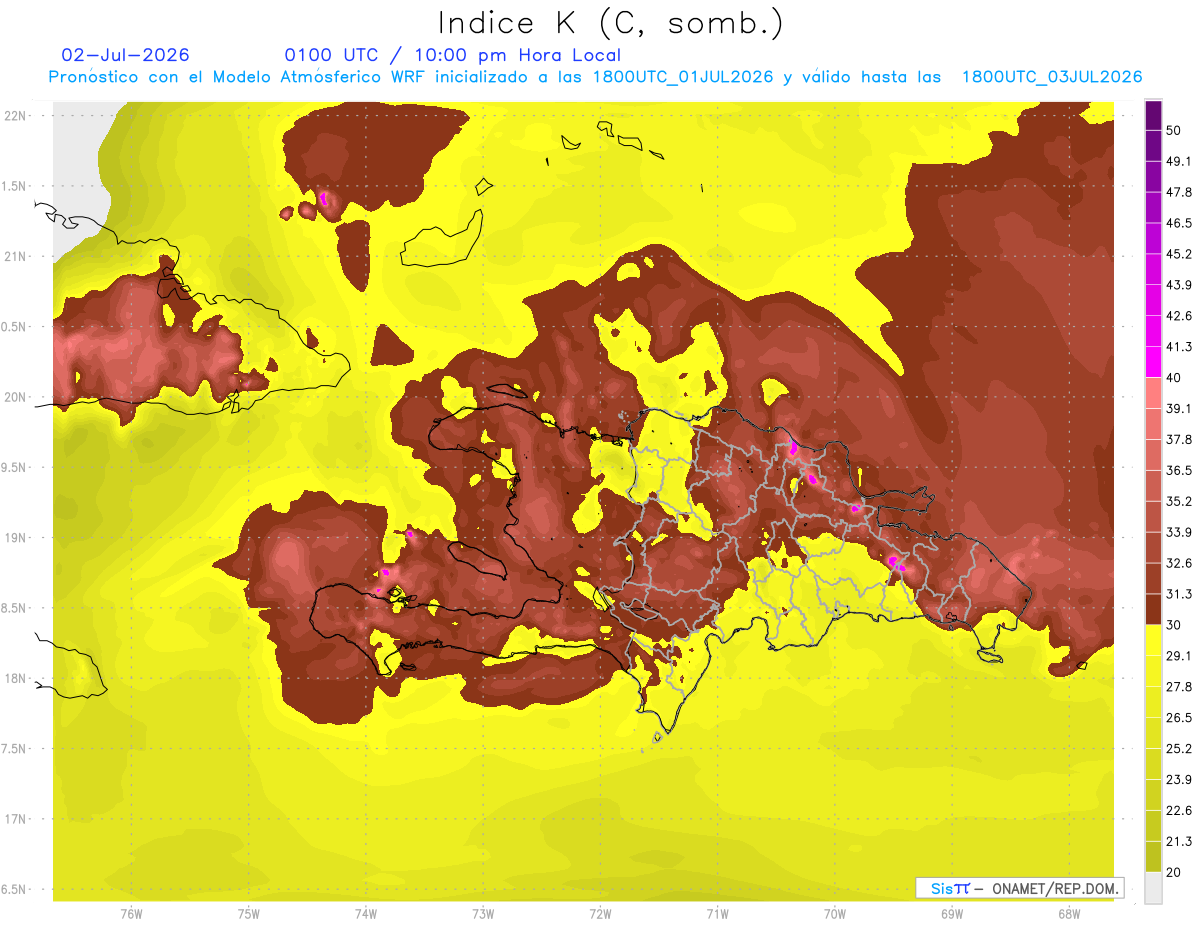Click the salmon swatch between 39.1 and 40

(x=1153, y=393)
